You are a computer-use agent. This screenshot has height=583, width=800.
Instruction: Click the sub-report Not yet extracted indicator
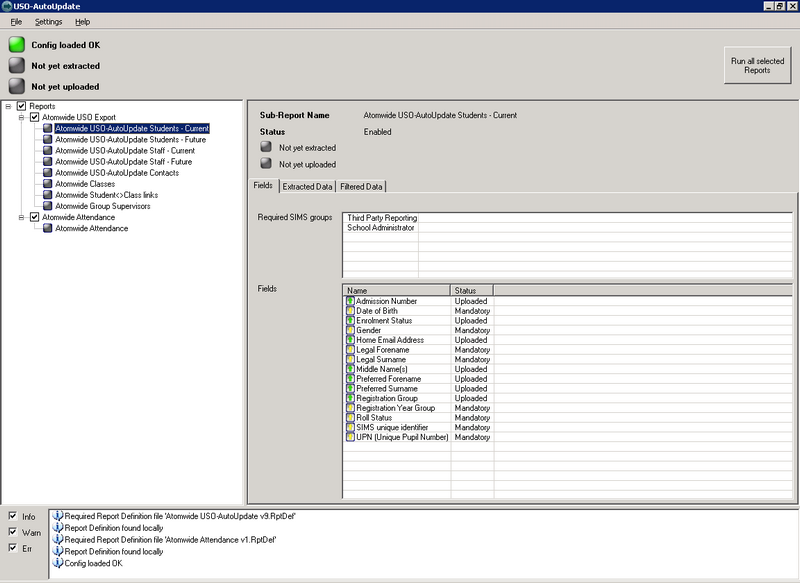coord(266,147)
